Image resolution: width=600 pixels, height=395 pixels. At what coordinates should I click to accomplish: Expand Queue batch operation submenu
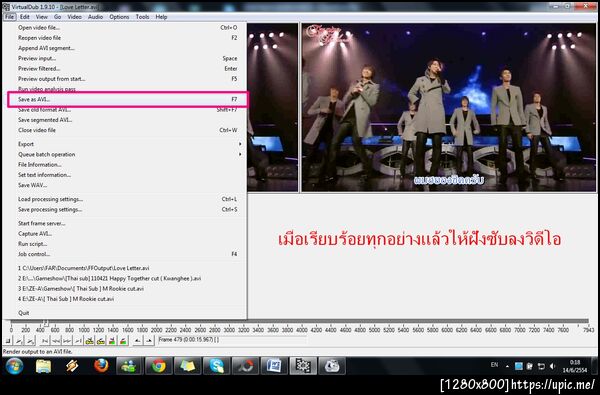127,154
